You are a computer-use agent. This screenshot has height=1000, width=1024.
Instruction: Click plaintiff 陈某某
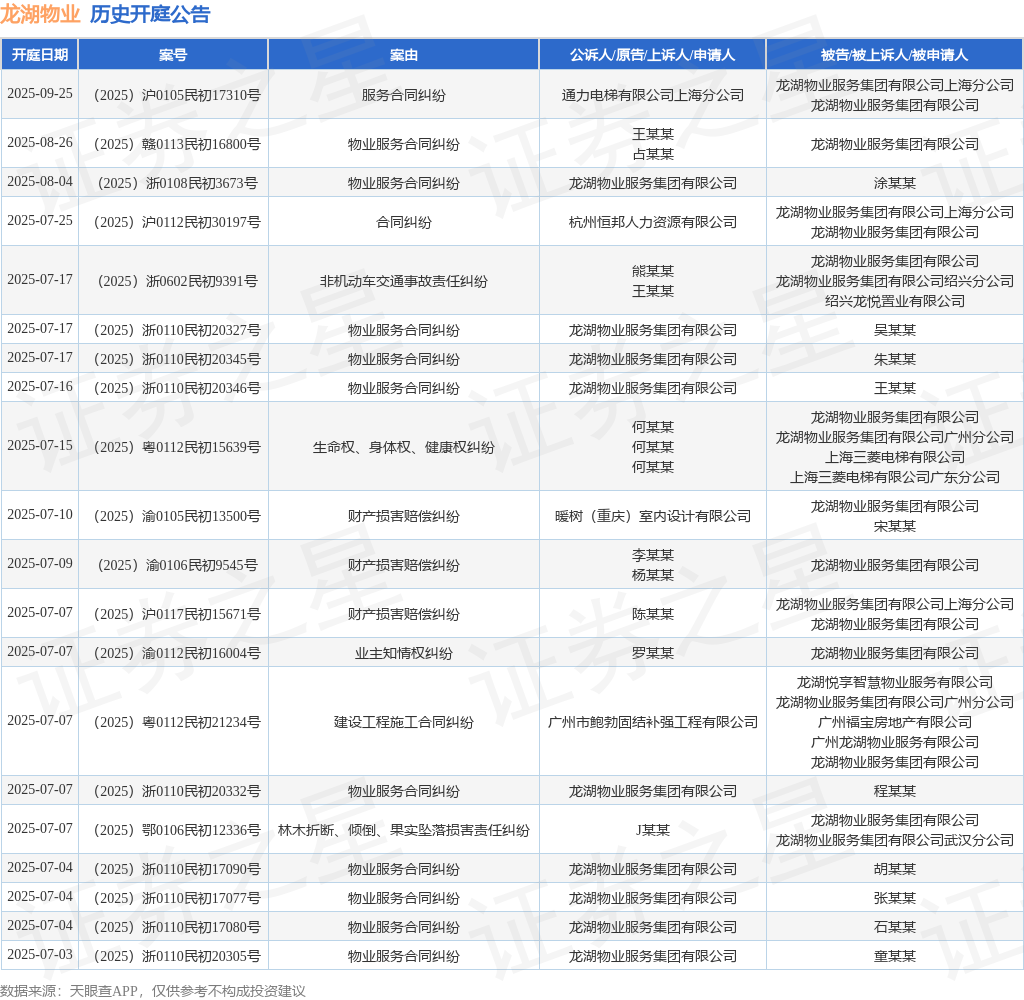point(652,614)
